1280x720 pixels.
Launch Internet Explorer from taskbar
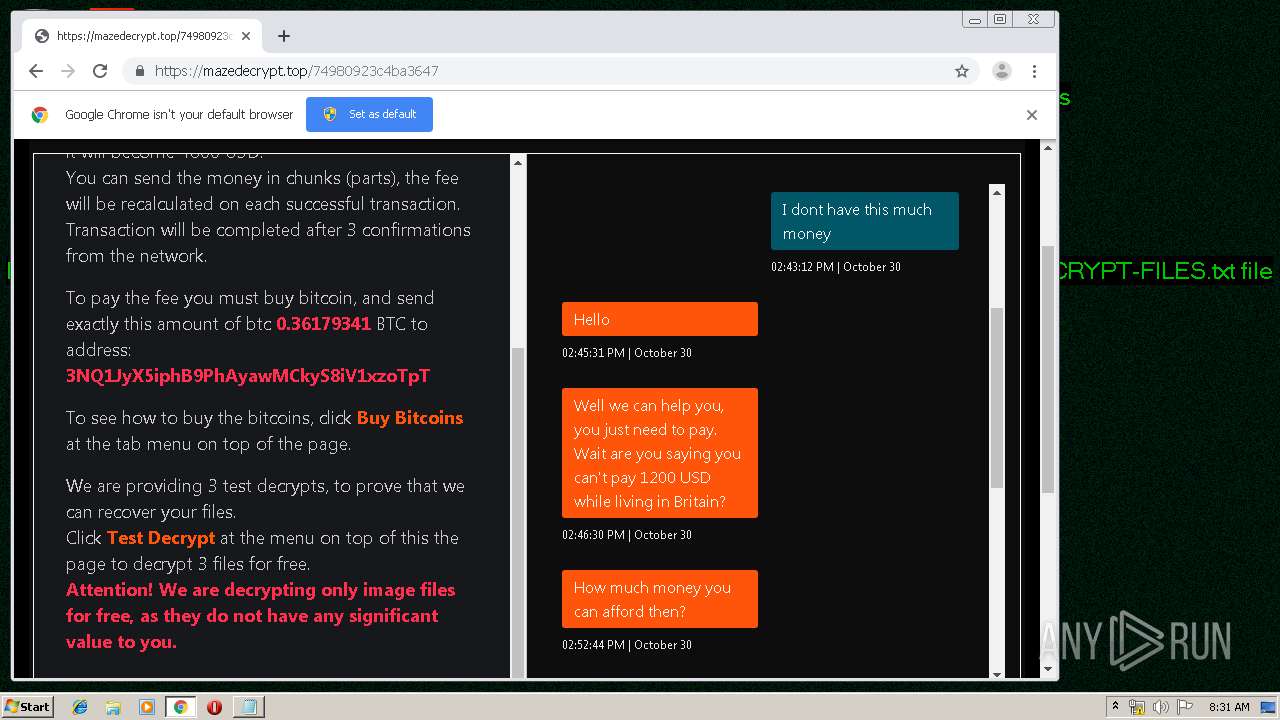pos(80,707)
